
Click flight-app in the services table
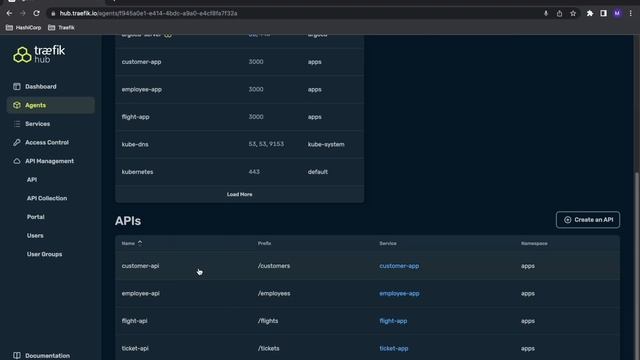(136, 117)
